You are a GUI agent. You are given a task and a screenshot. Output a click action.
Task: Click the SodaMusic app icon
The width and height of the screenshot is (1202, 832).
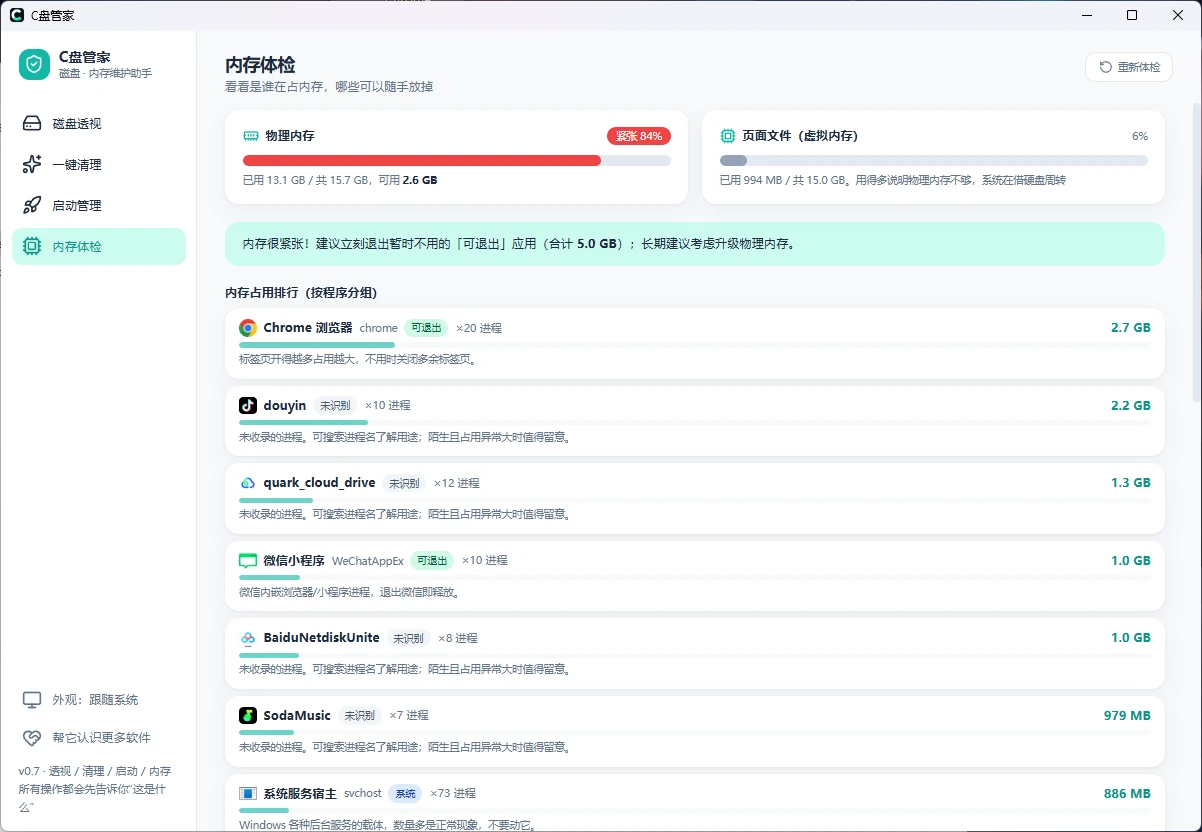(248, 715)
